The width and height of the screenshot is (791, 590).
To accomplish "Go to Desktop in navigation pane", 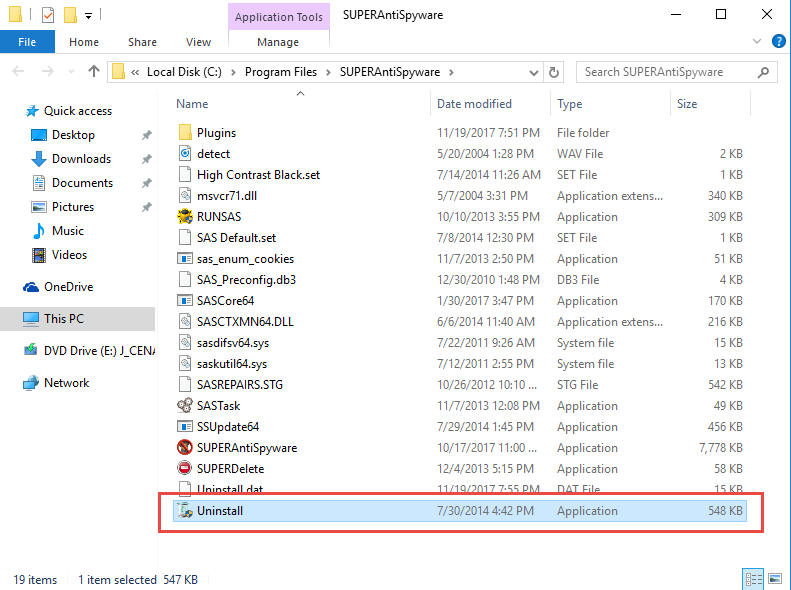I will (73, 135).
